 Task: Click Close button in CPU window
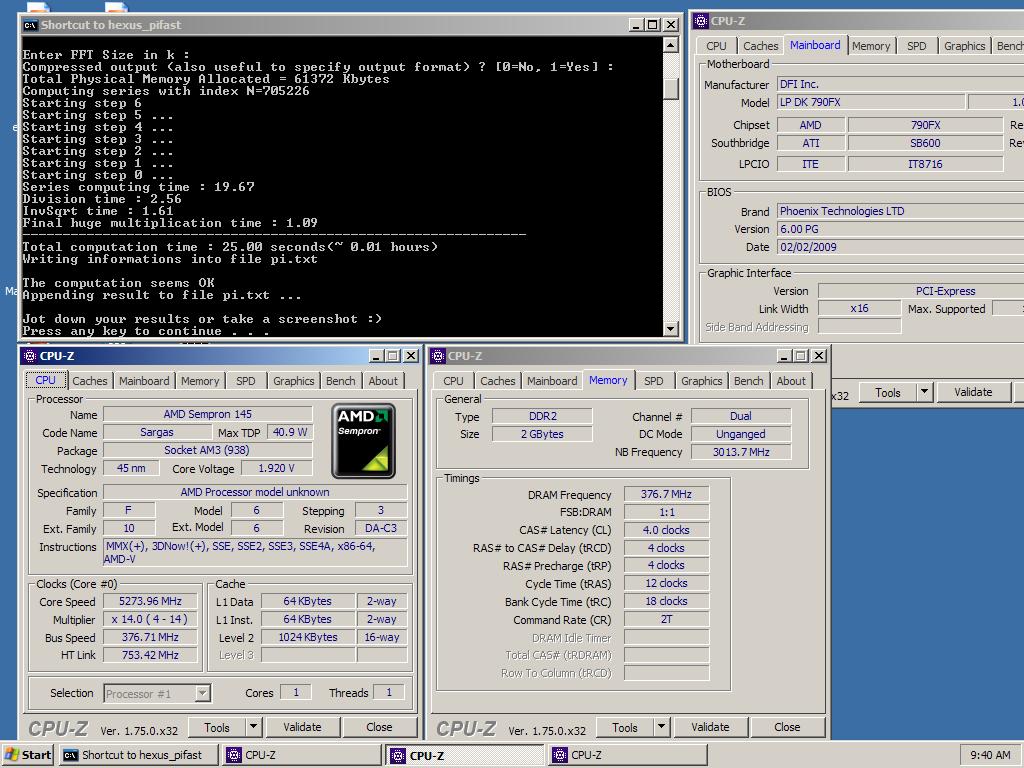(379, 727)
